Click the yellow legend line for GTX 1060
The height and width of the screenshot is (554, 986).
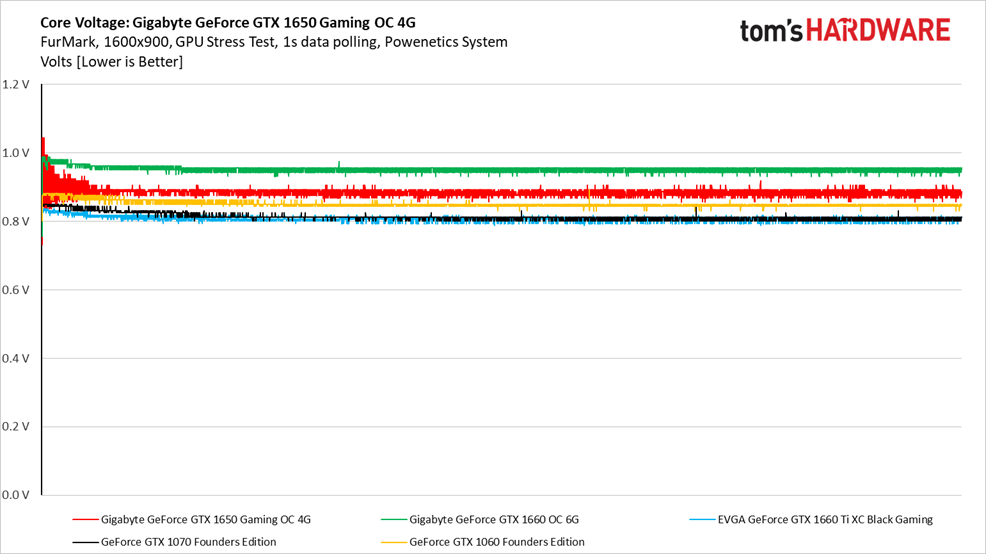pos(394,541)
